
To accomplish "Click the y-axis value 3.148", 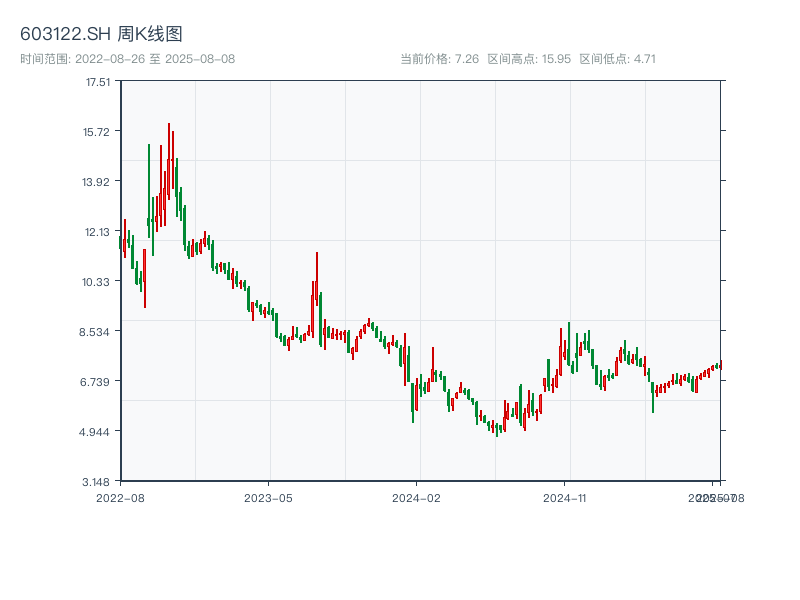I will pyautogui.click(x=96, y=482).
